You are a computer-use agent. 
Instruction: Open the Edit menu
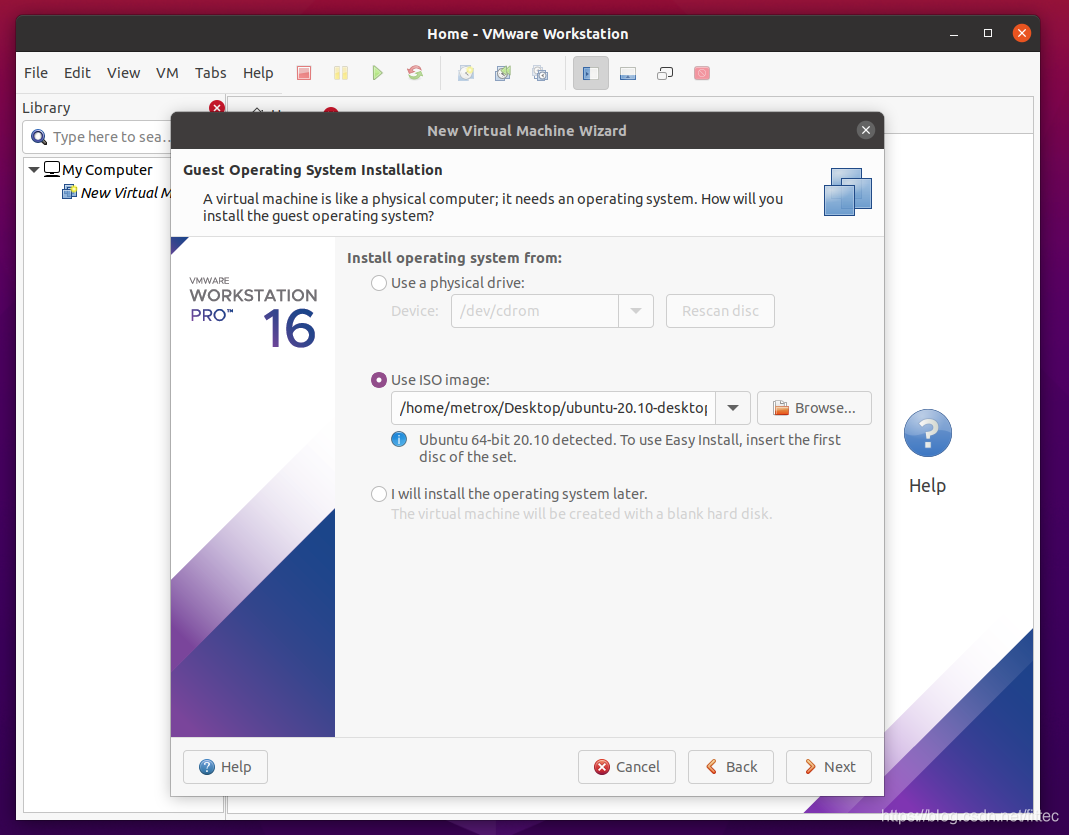tap(77, 73)
